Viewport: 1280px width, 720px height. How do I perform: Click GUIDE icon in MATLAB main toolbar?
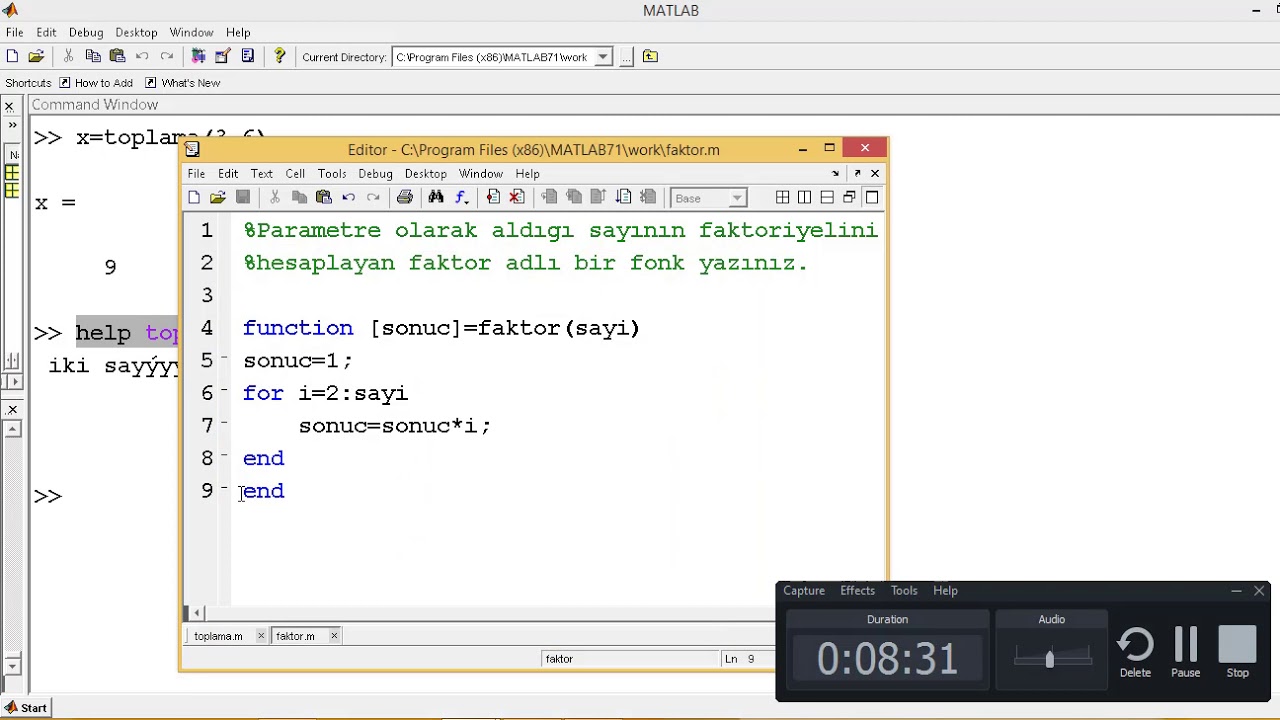click(223, 57)
